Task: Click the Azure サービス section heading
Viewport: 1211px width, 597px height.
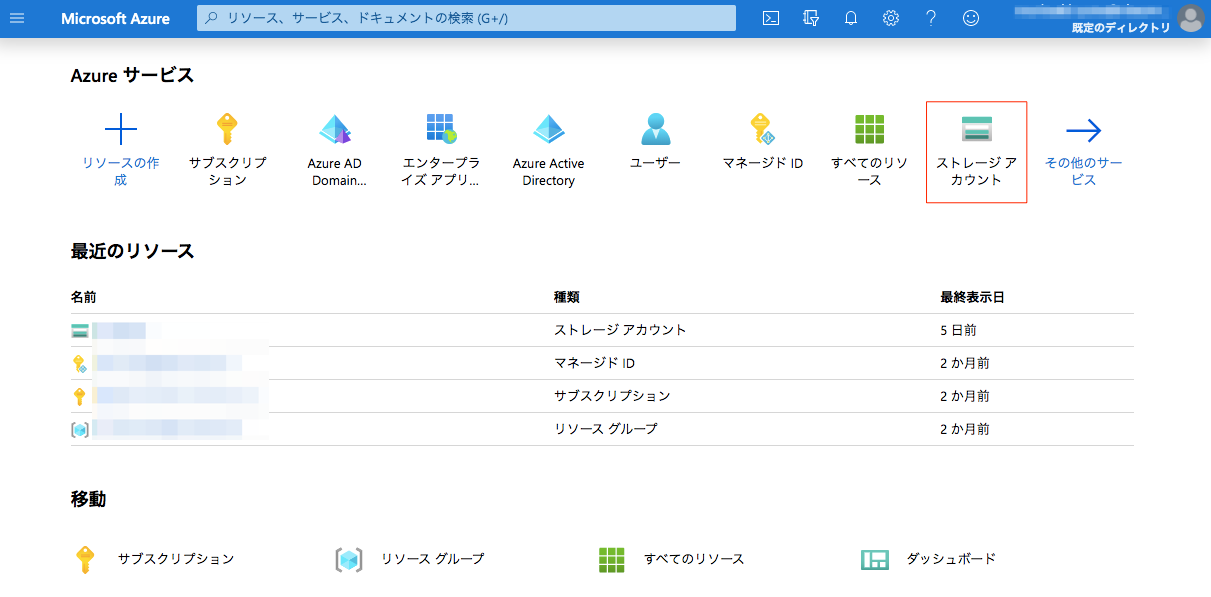Action: point(132,75)
